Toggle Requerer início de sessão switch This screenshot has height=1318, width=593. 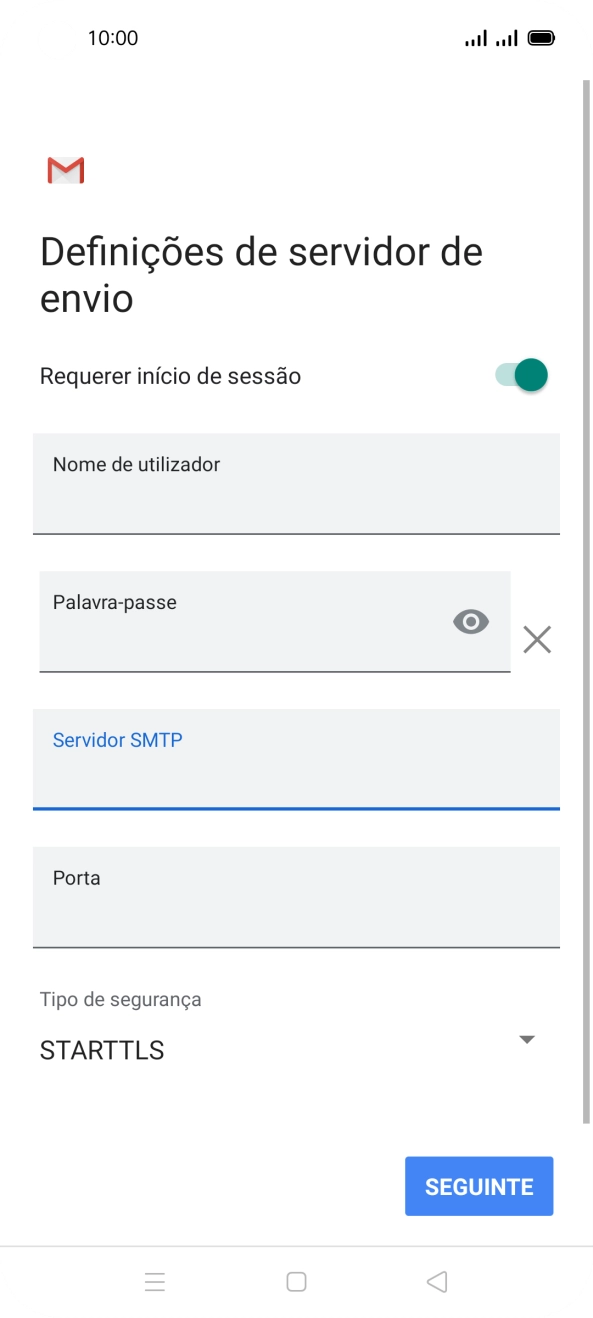pyautogui.click(x=521, y=376)
